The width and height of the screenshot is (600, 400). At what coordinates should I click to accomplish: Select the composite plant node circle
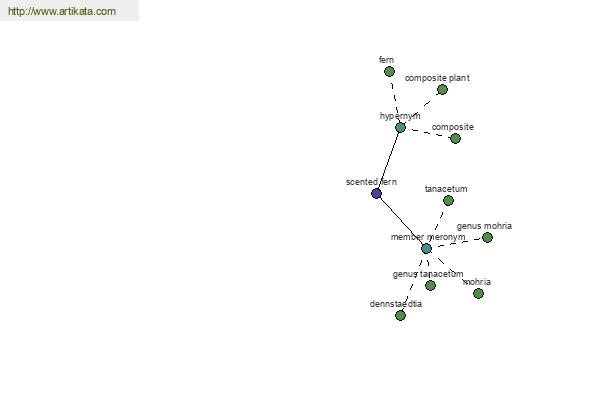point(442,90)
